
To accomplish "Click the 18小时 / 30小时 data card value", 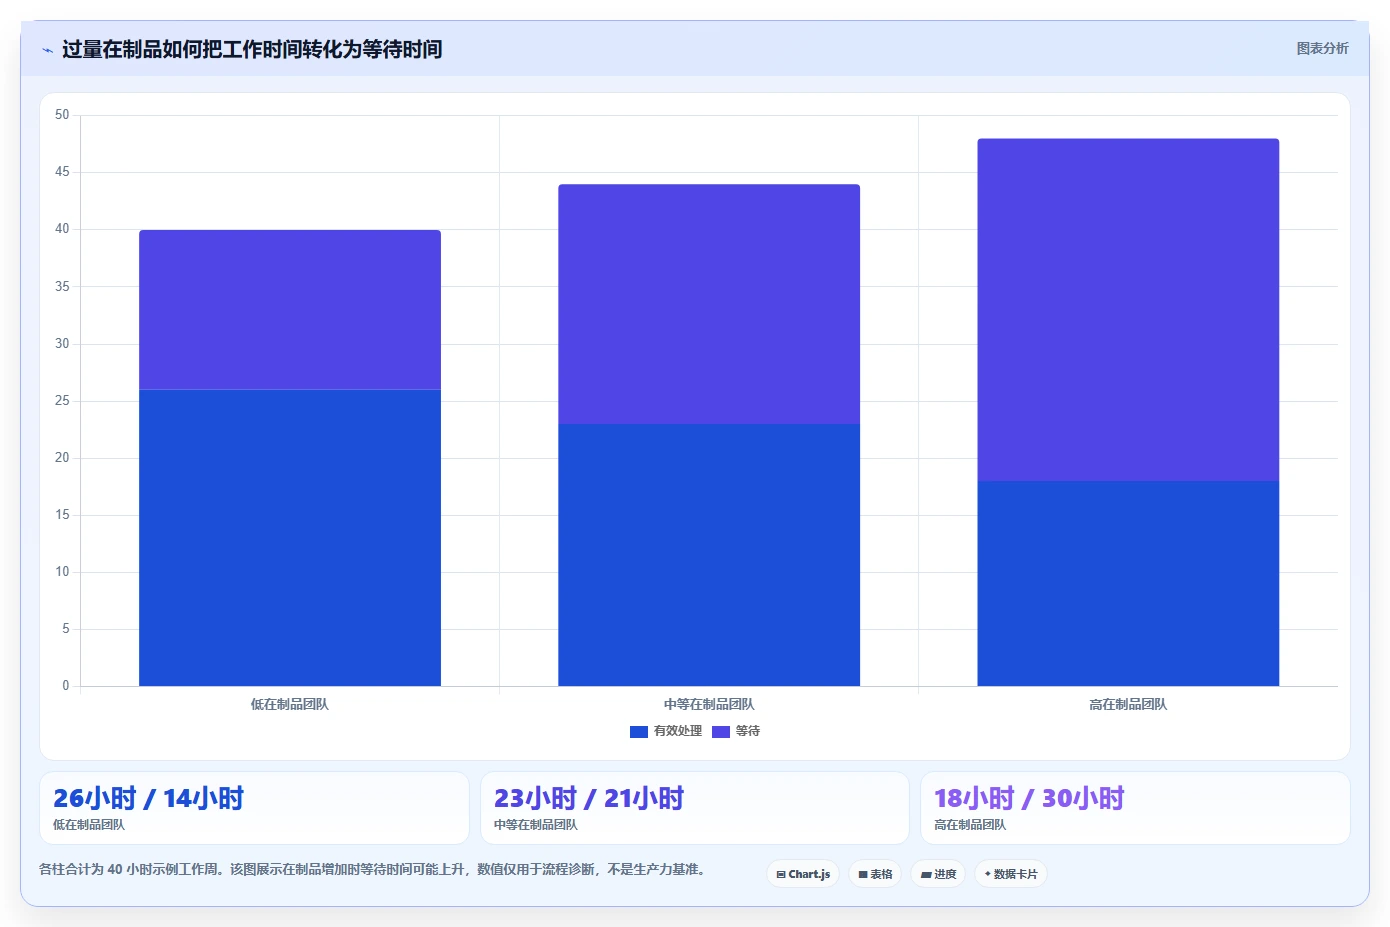I will click(x=1029, y=798).
